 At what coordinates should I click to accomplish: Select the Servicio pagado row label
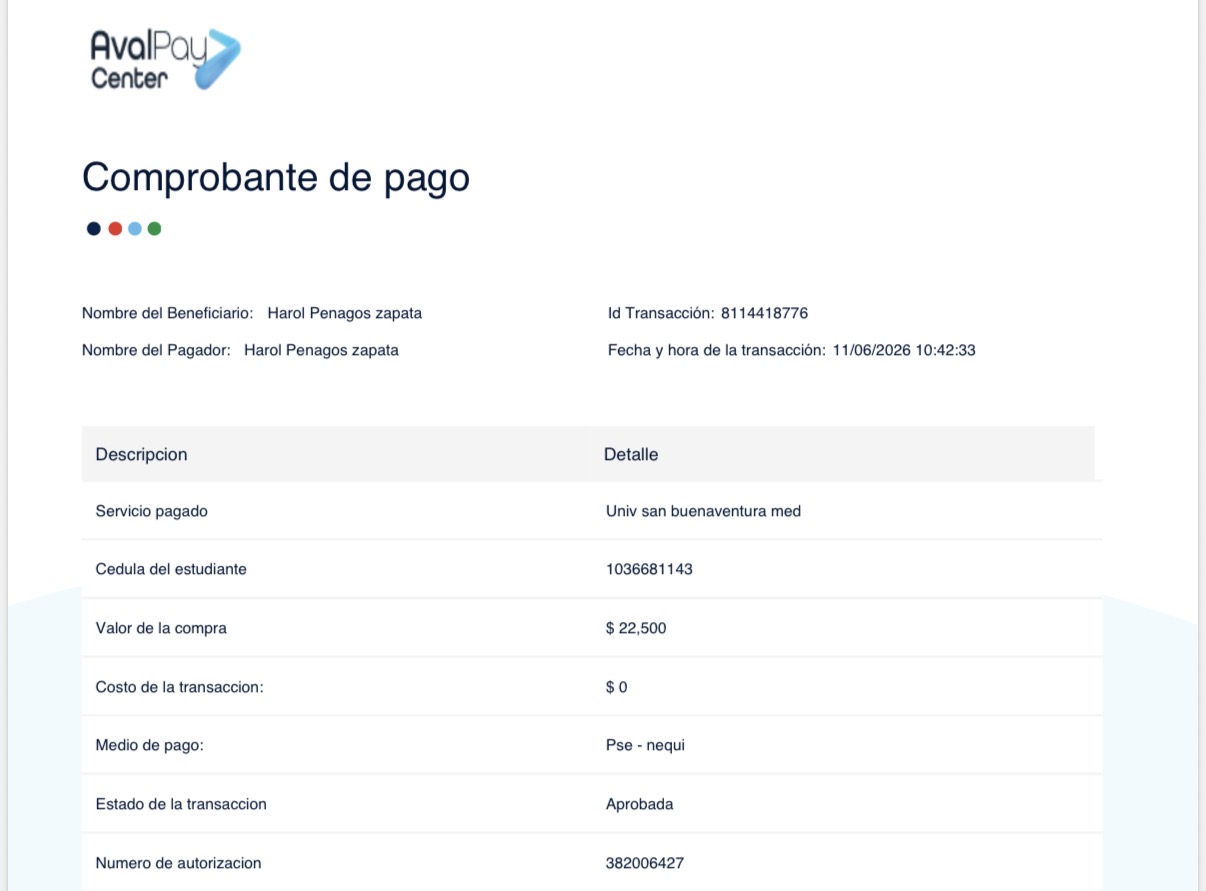click(152, 511)
